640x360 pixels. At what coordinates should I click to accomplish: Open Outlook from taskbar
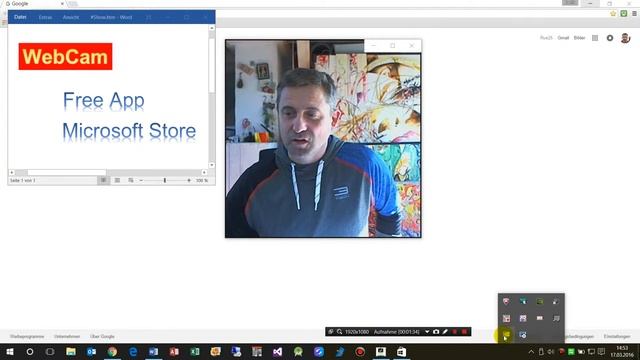91,352
